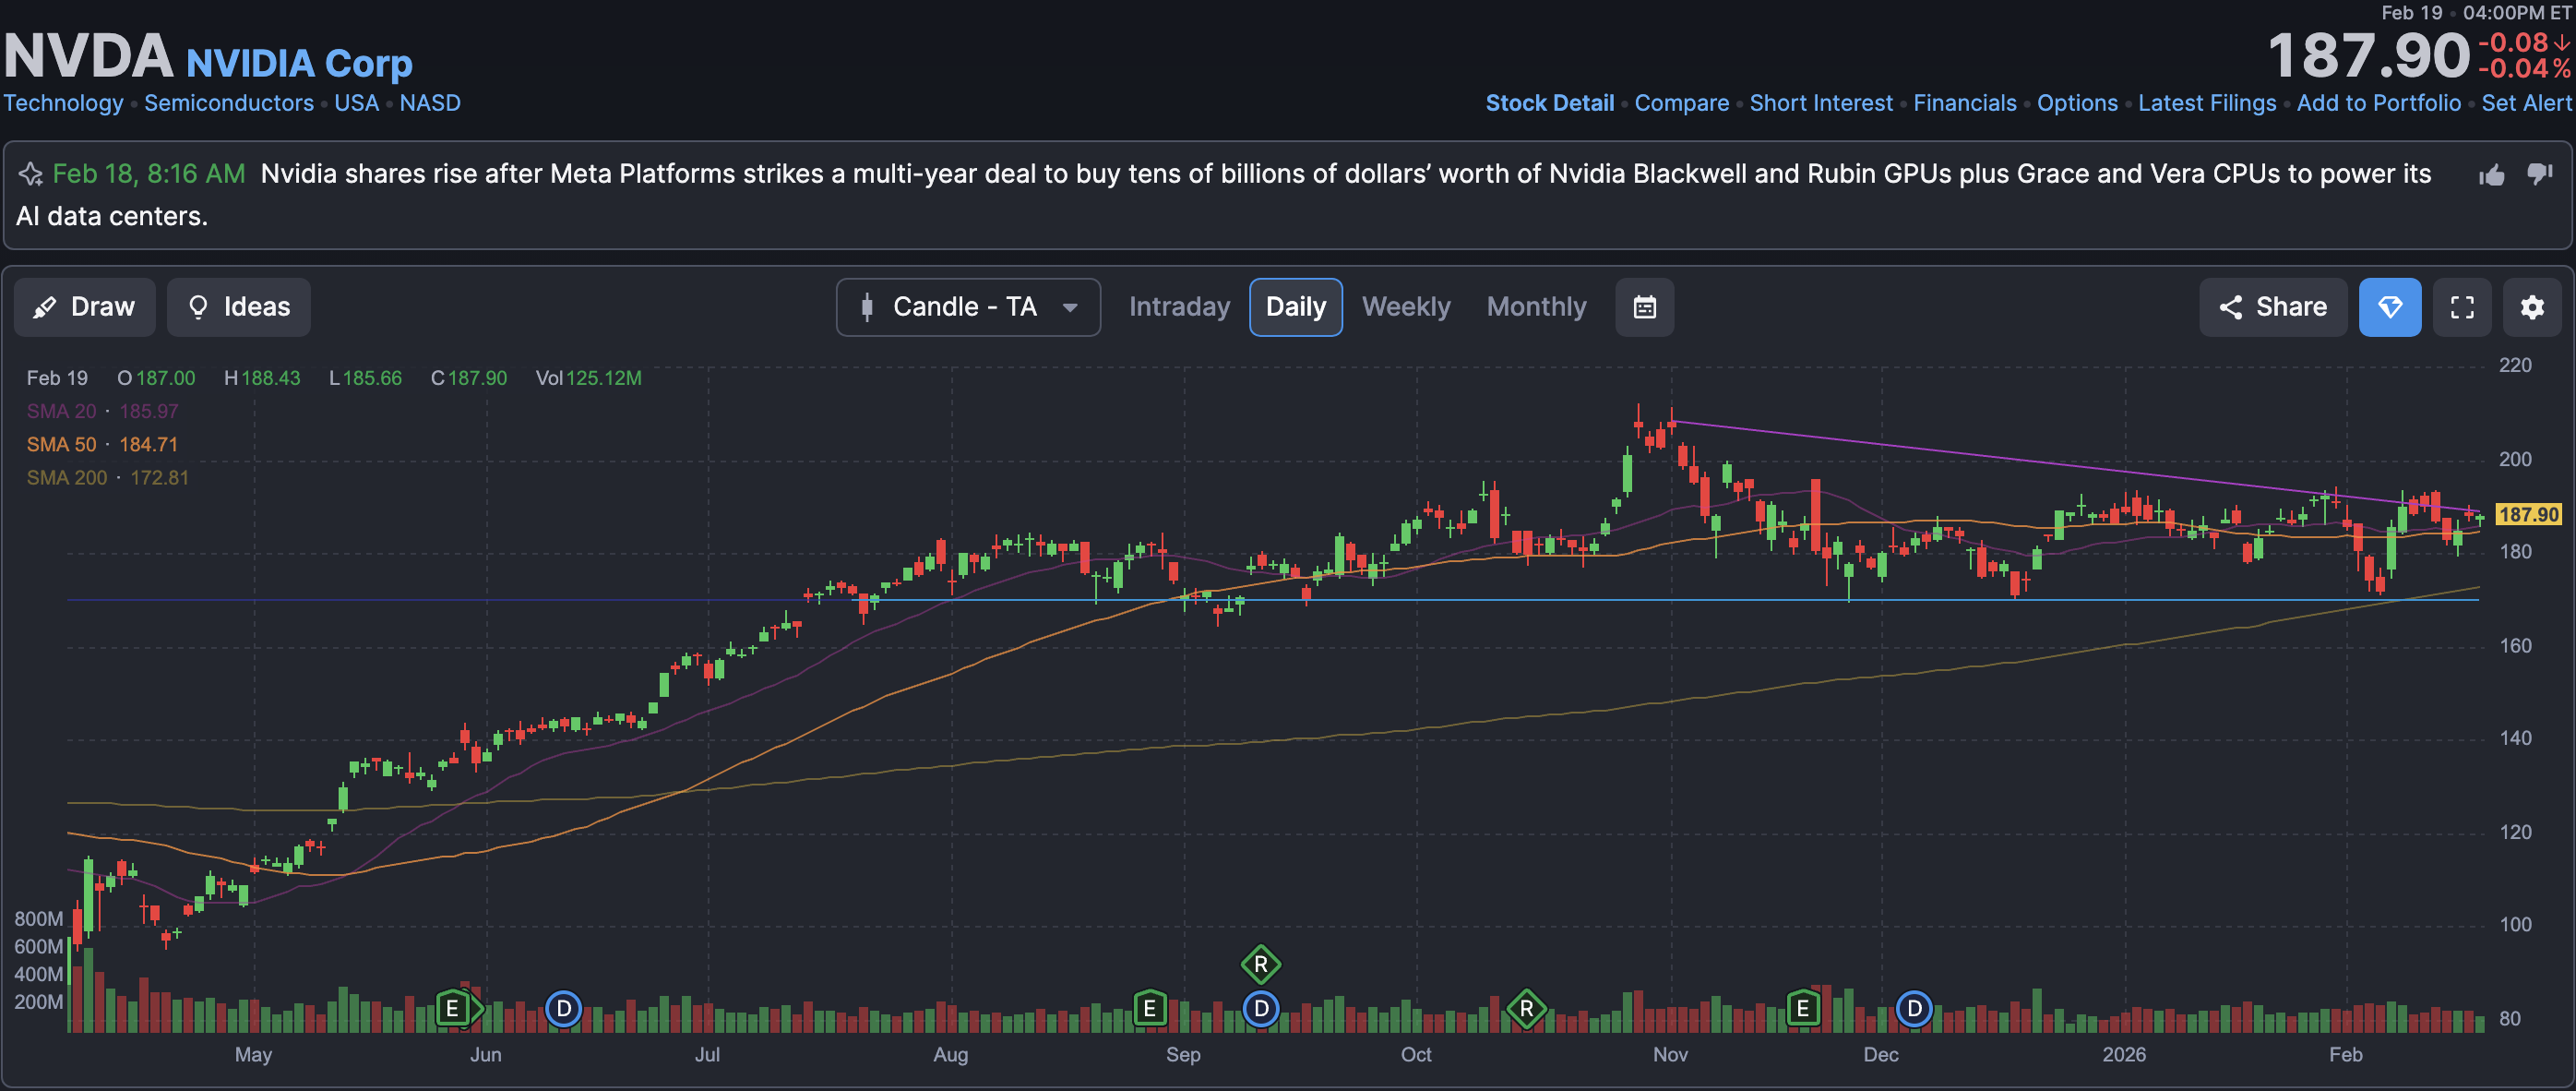Switch to the Weekly timeframe
The height and width of the screenshot is (1091, 2576).
coord(1405,307)
